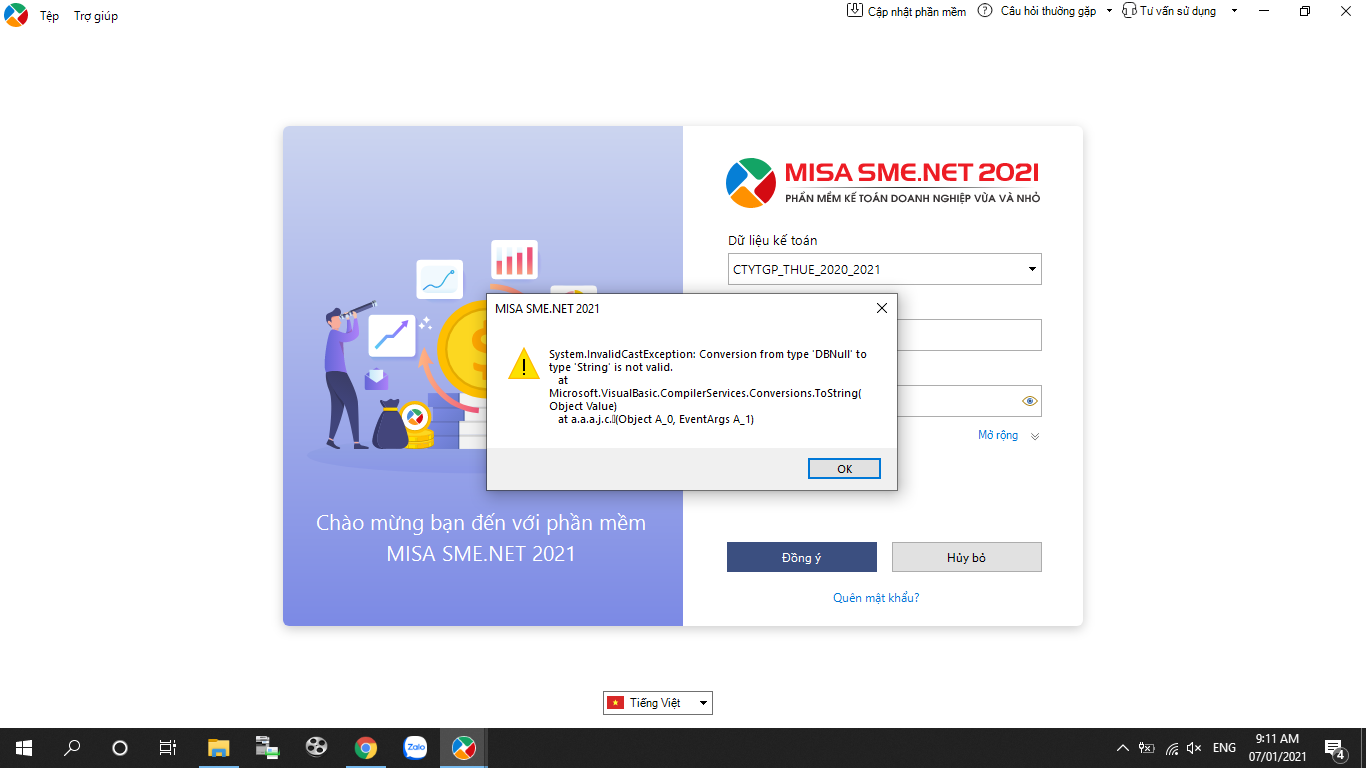Toggle password visibility eye icon
This screenshot has height=768, width=1366.
point(1030,401)
